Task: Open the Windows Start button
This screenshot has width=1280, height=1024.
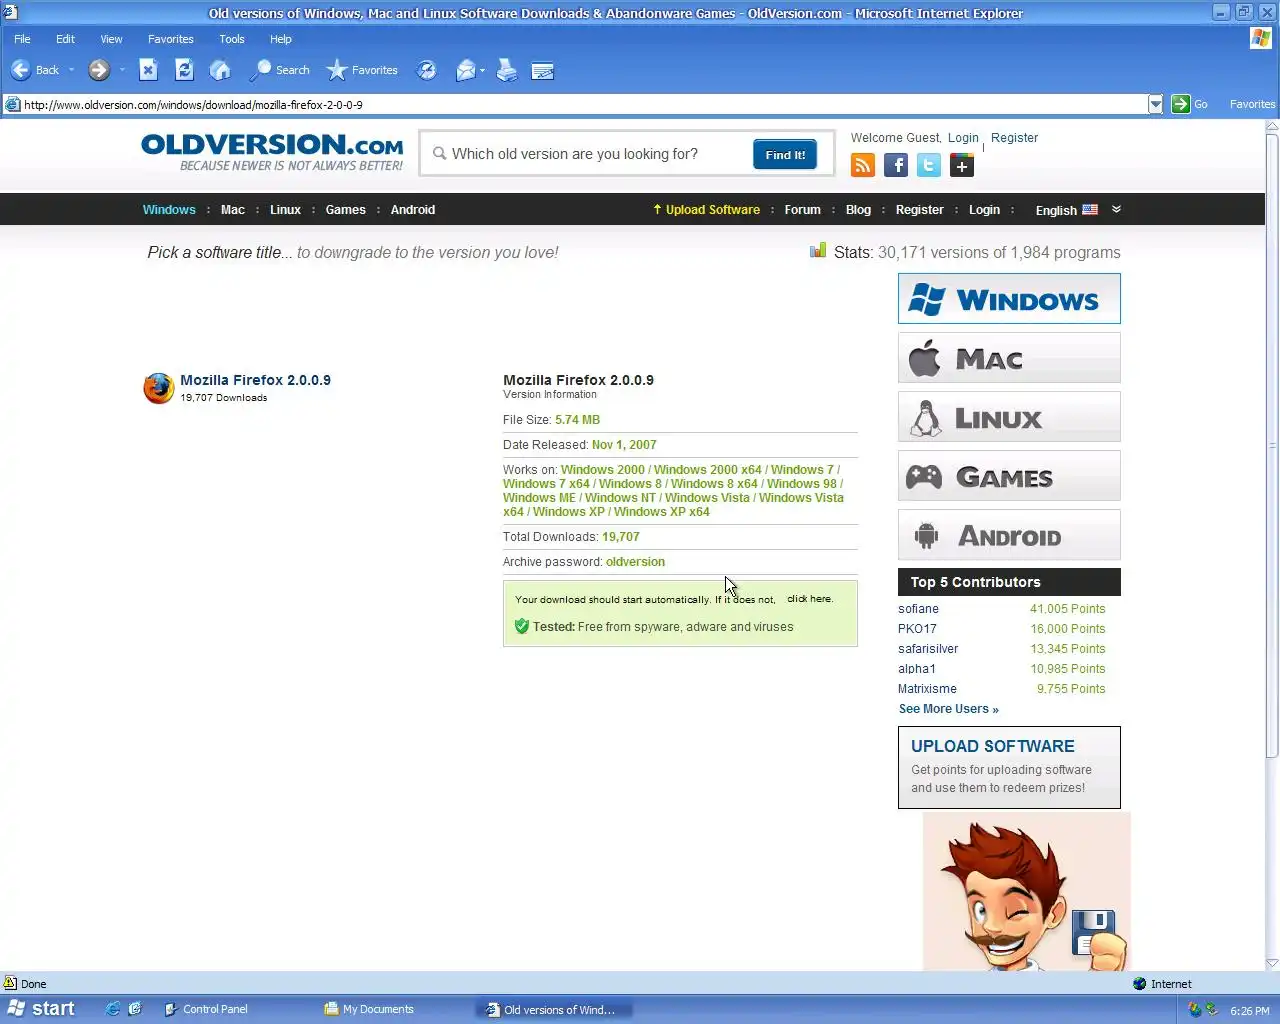Action: (41, 1009)
